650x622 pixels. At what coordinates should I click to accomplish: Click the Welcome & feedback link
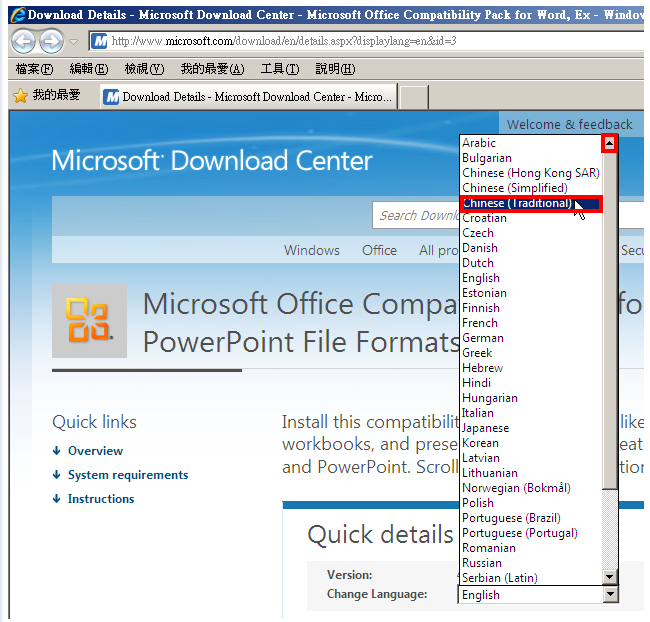tap(570, 124)
